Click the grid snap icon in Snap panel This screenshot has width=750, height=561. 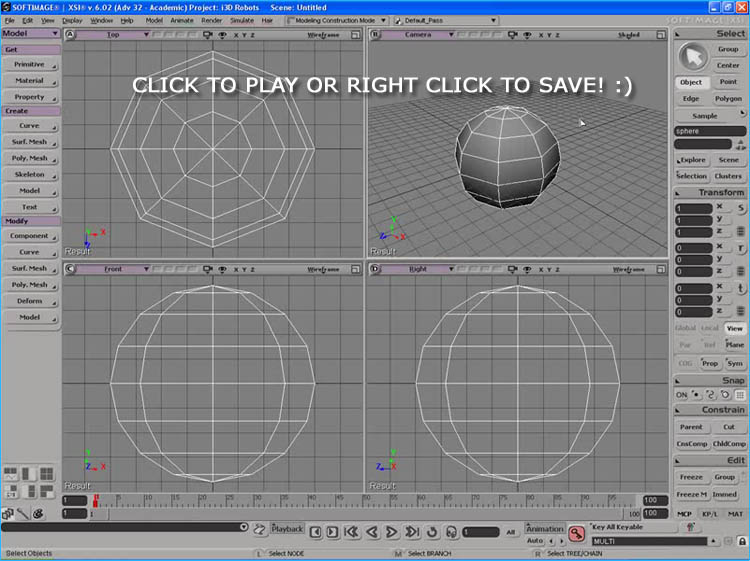740,395
